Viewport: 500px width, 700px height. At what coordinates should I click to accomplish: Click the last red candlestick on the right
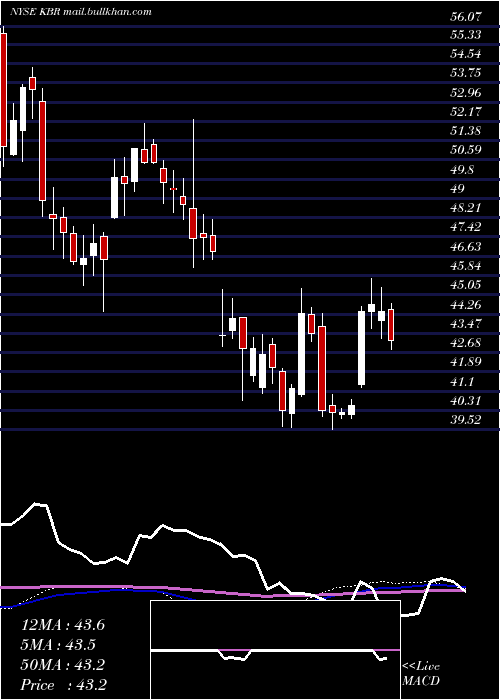pyautogui.click(x=391, y=325)
